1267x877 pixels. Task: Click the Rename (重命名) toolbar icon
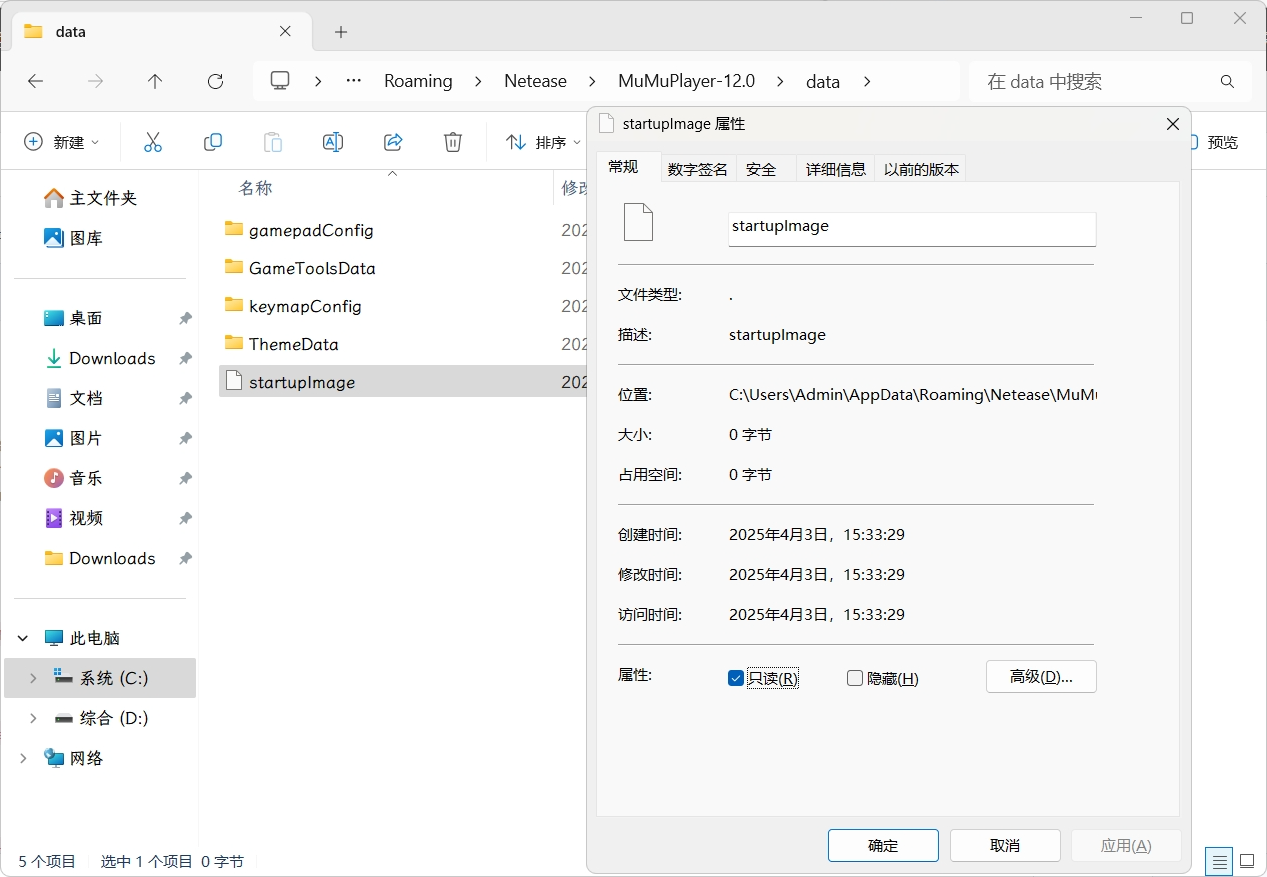pos(332,142)
